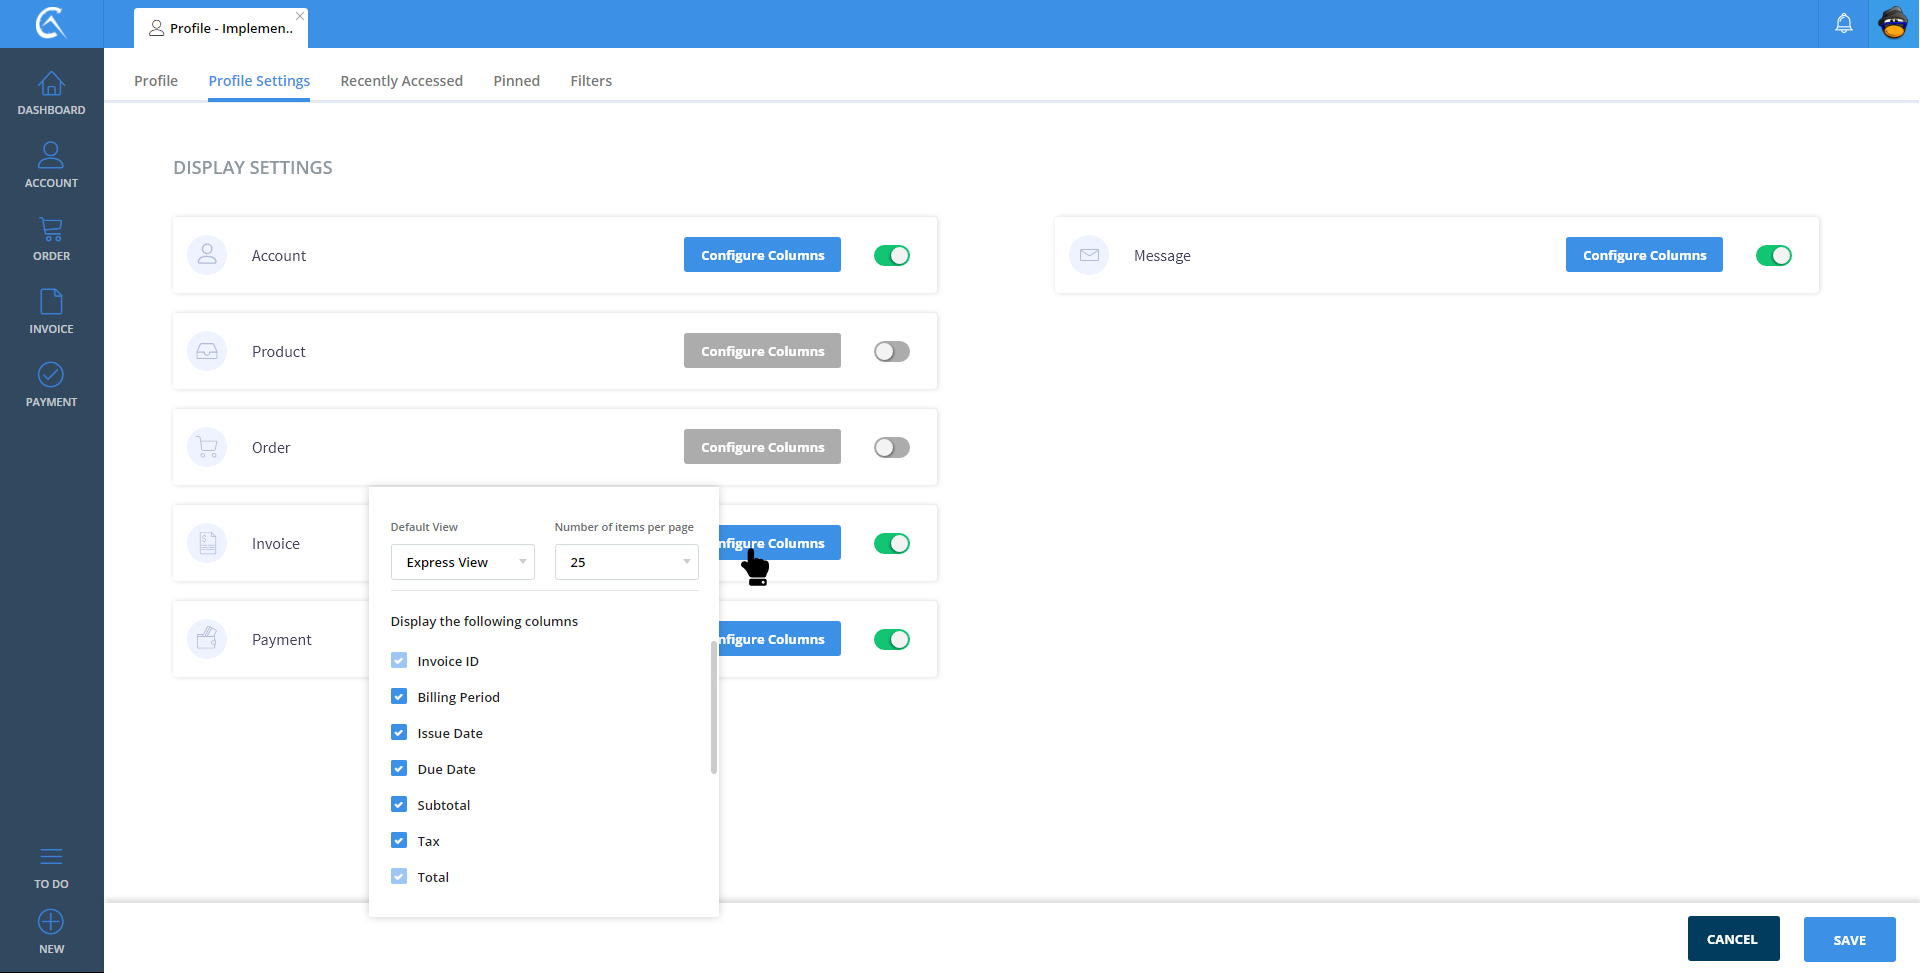Click the user avatar in top corner
This screenshot has width=1920, height=974.
(x=1893, y=24)
